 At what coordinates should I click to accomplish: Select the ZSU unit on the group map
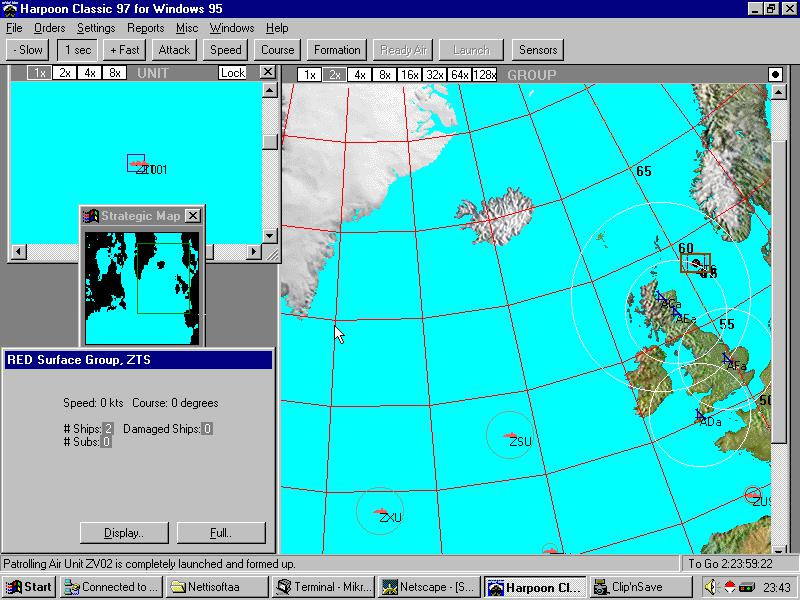511,436
